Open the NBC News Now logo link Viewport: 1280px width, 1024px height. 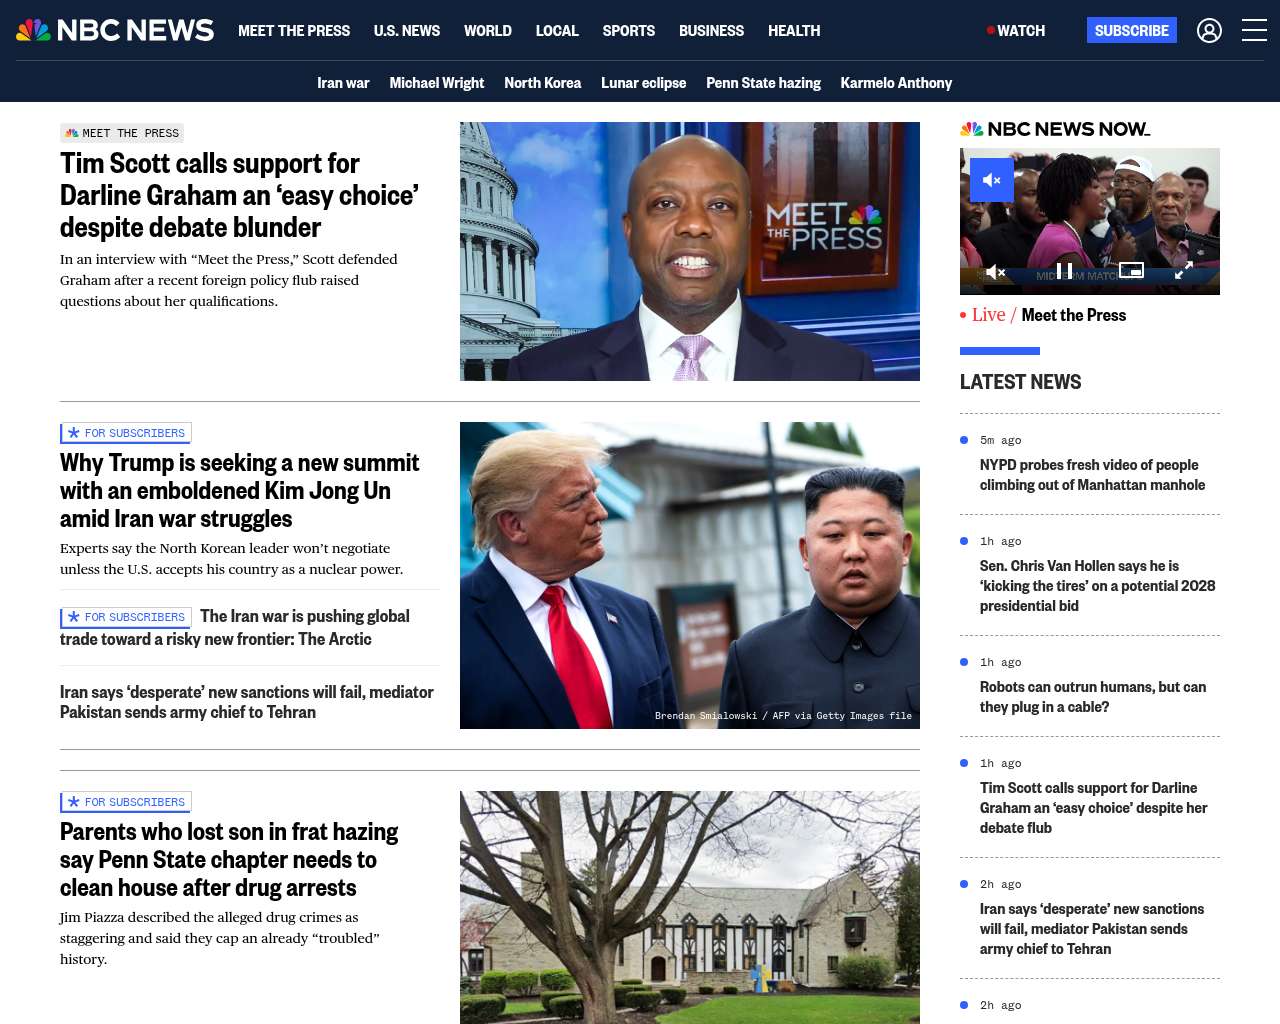1055,129
